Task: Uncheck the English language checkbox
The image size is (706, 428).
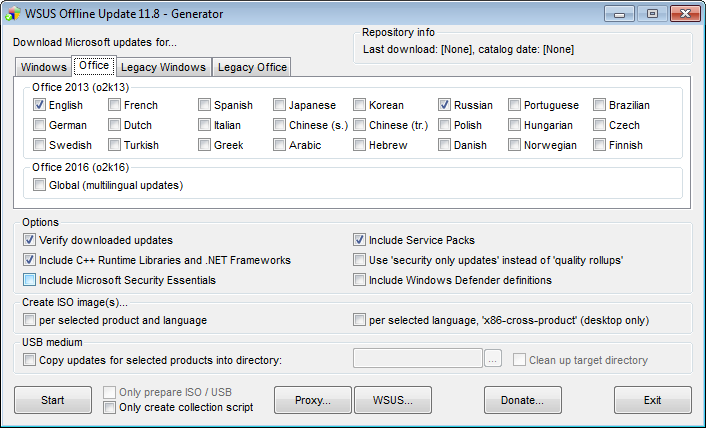Action: (40, 105)
